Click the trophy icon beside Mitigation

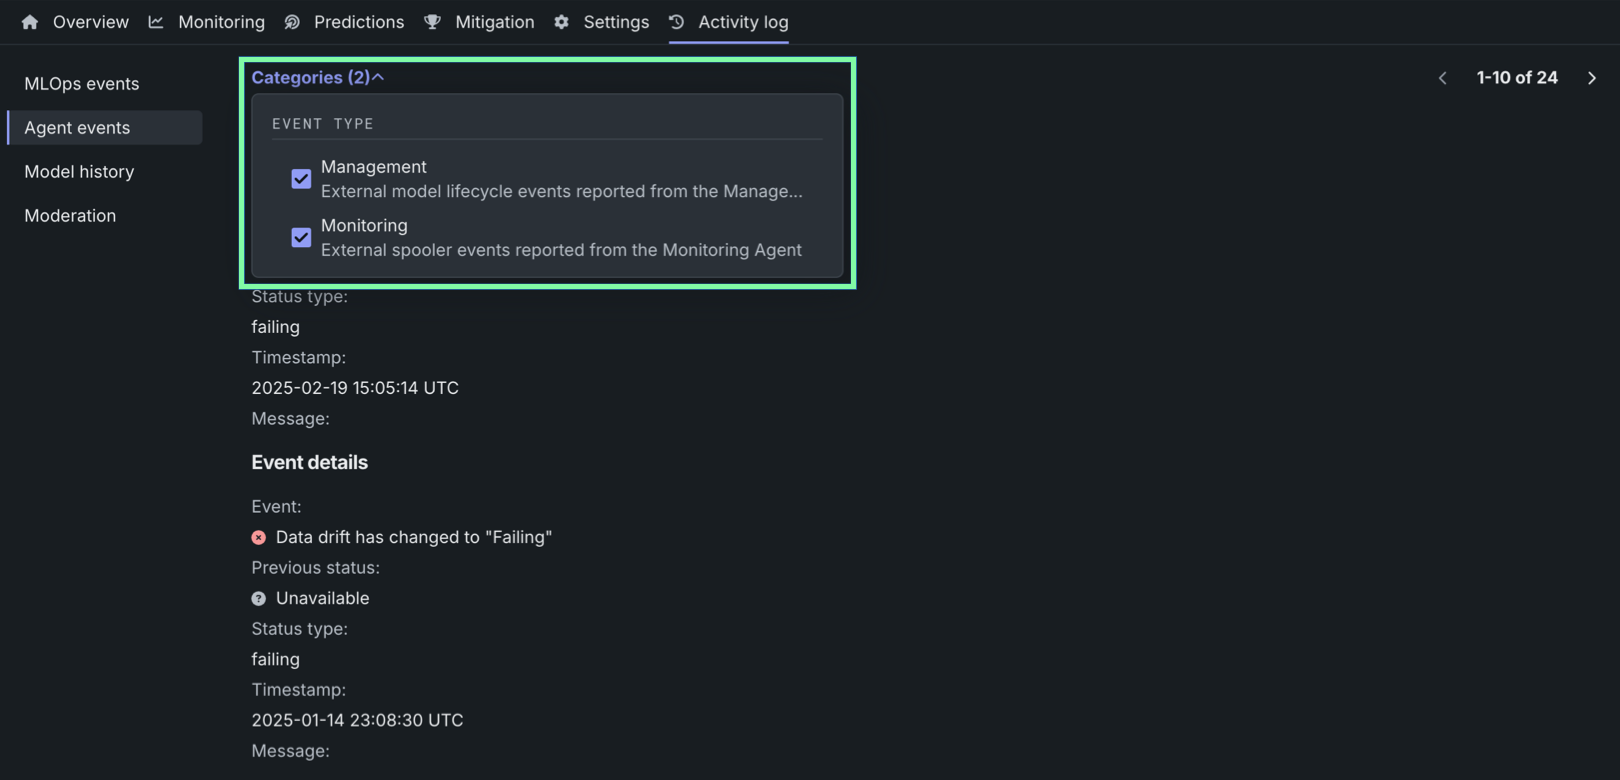point(432,22)
